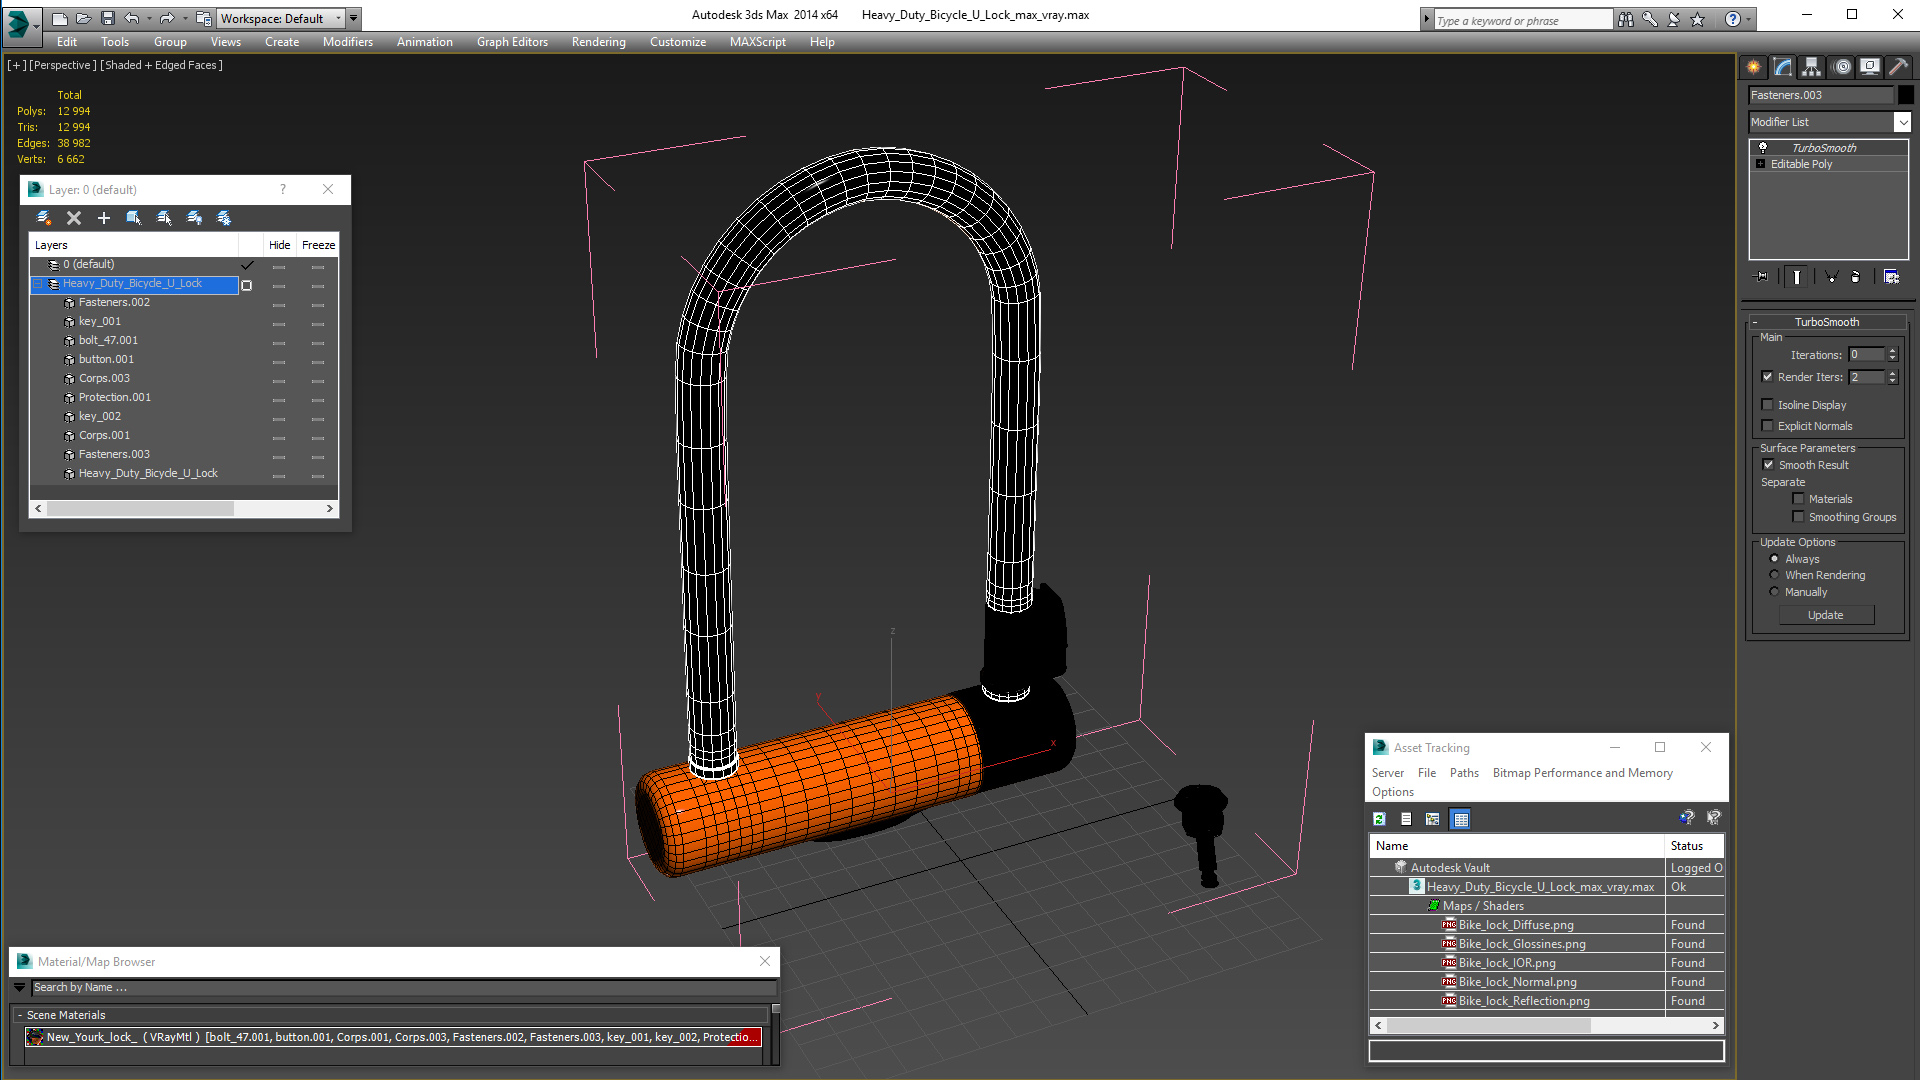
Task: Switch Asset Tracking to table view
Action: 1461,819
